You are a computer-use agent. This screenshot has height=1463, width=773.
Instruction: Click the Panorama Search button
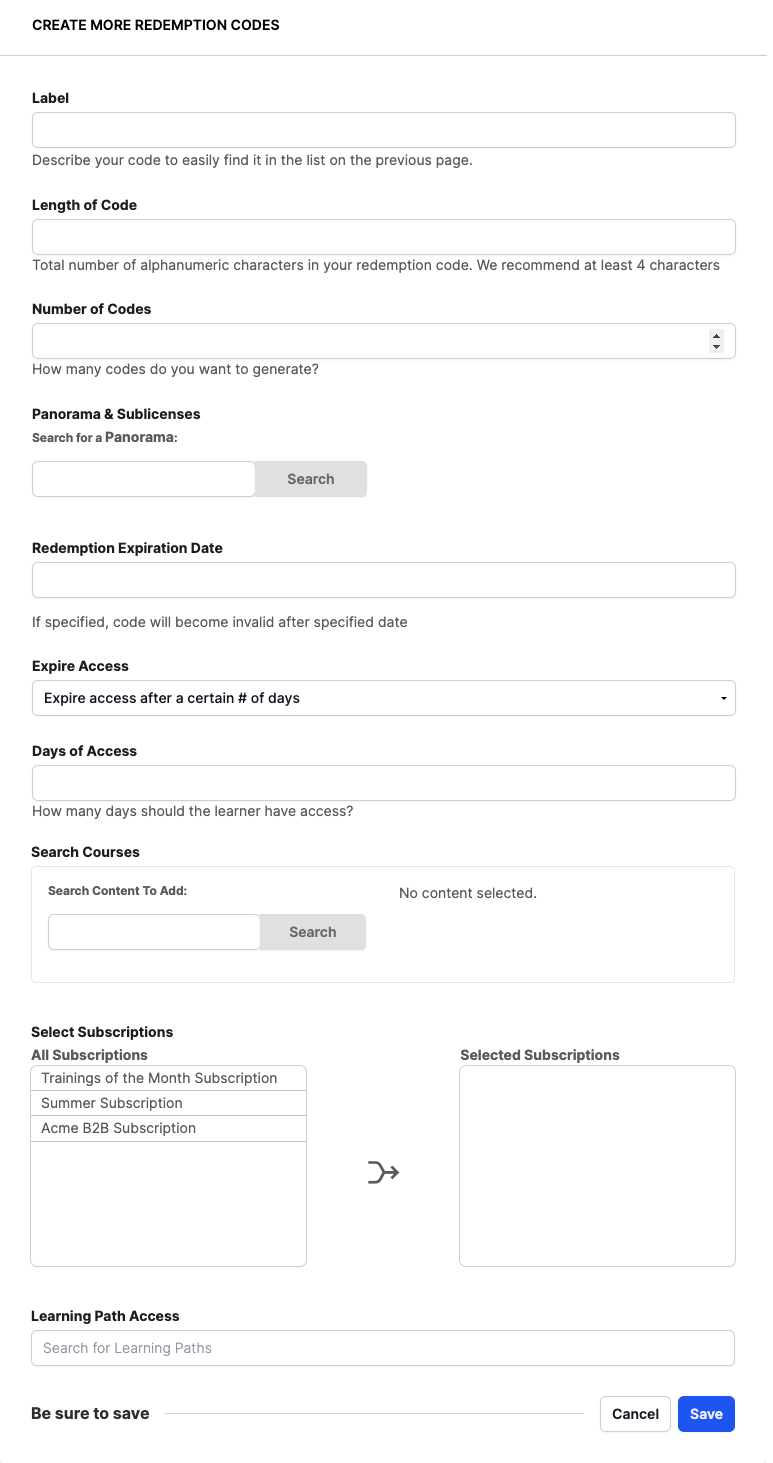310,478
